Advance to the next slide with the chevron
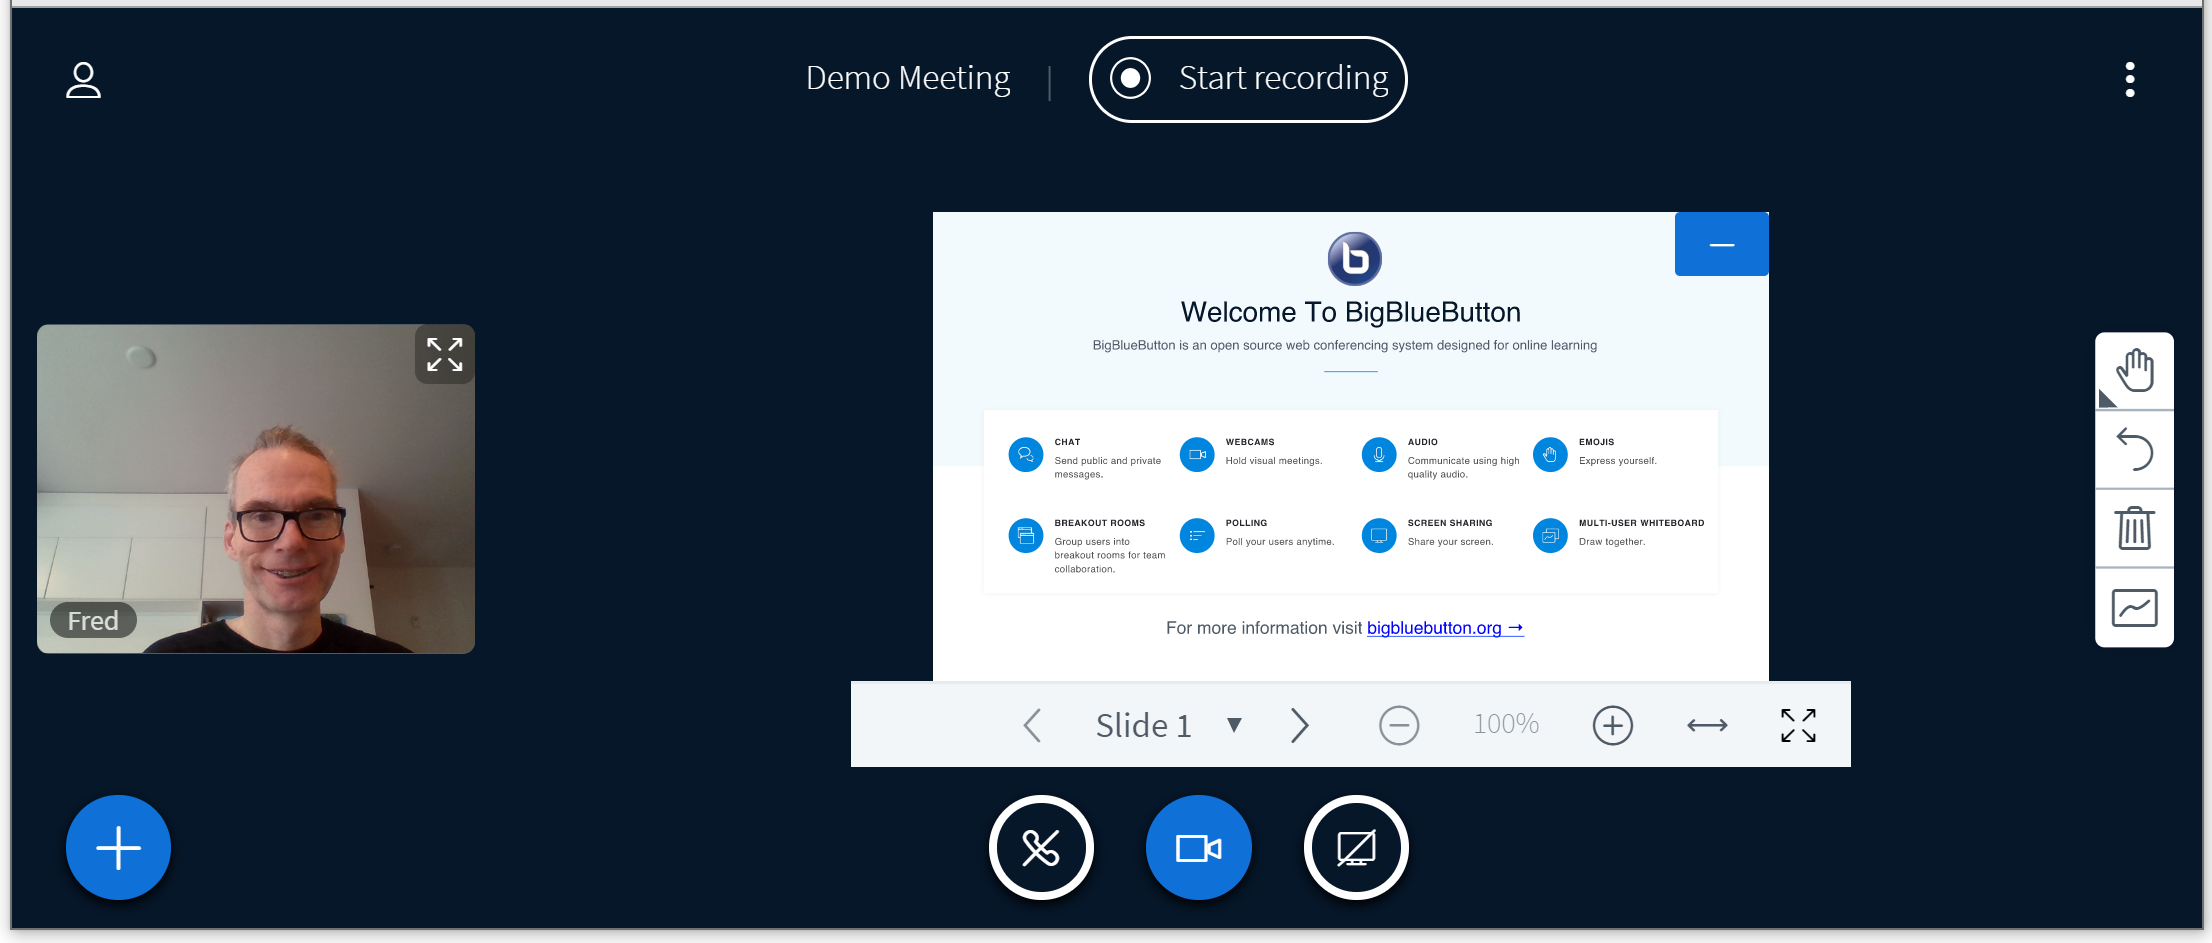2212x943 pixels. (1299, 725)
